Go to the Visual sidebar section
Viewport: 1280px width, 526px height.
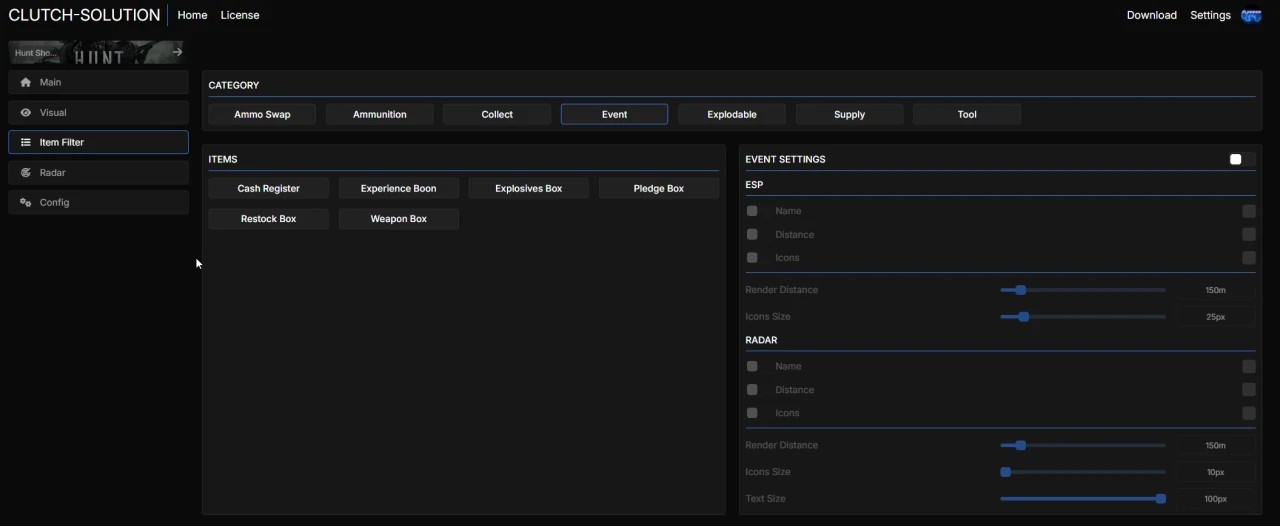[98, 112]
